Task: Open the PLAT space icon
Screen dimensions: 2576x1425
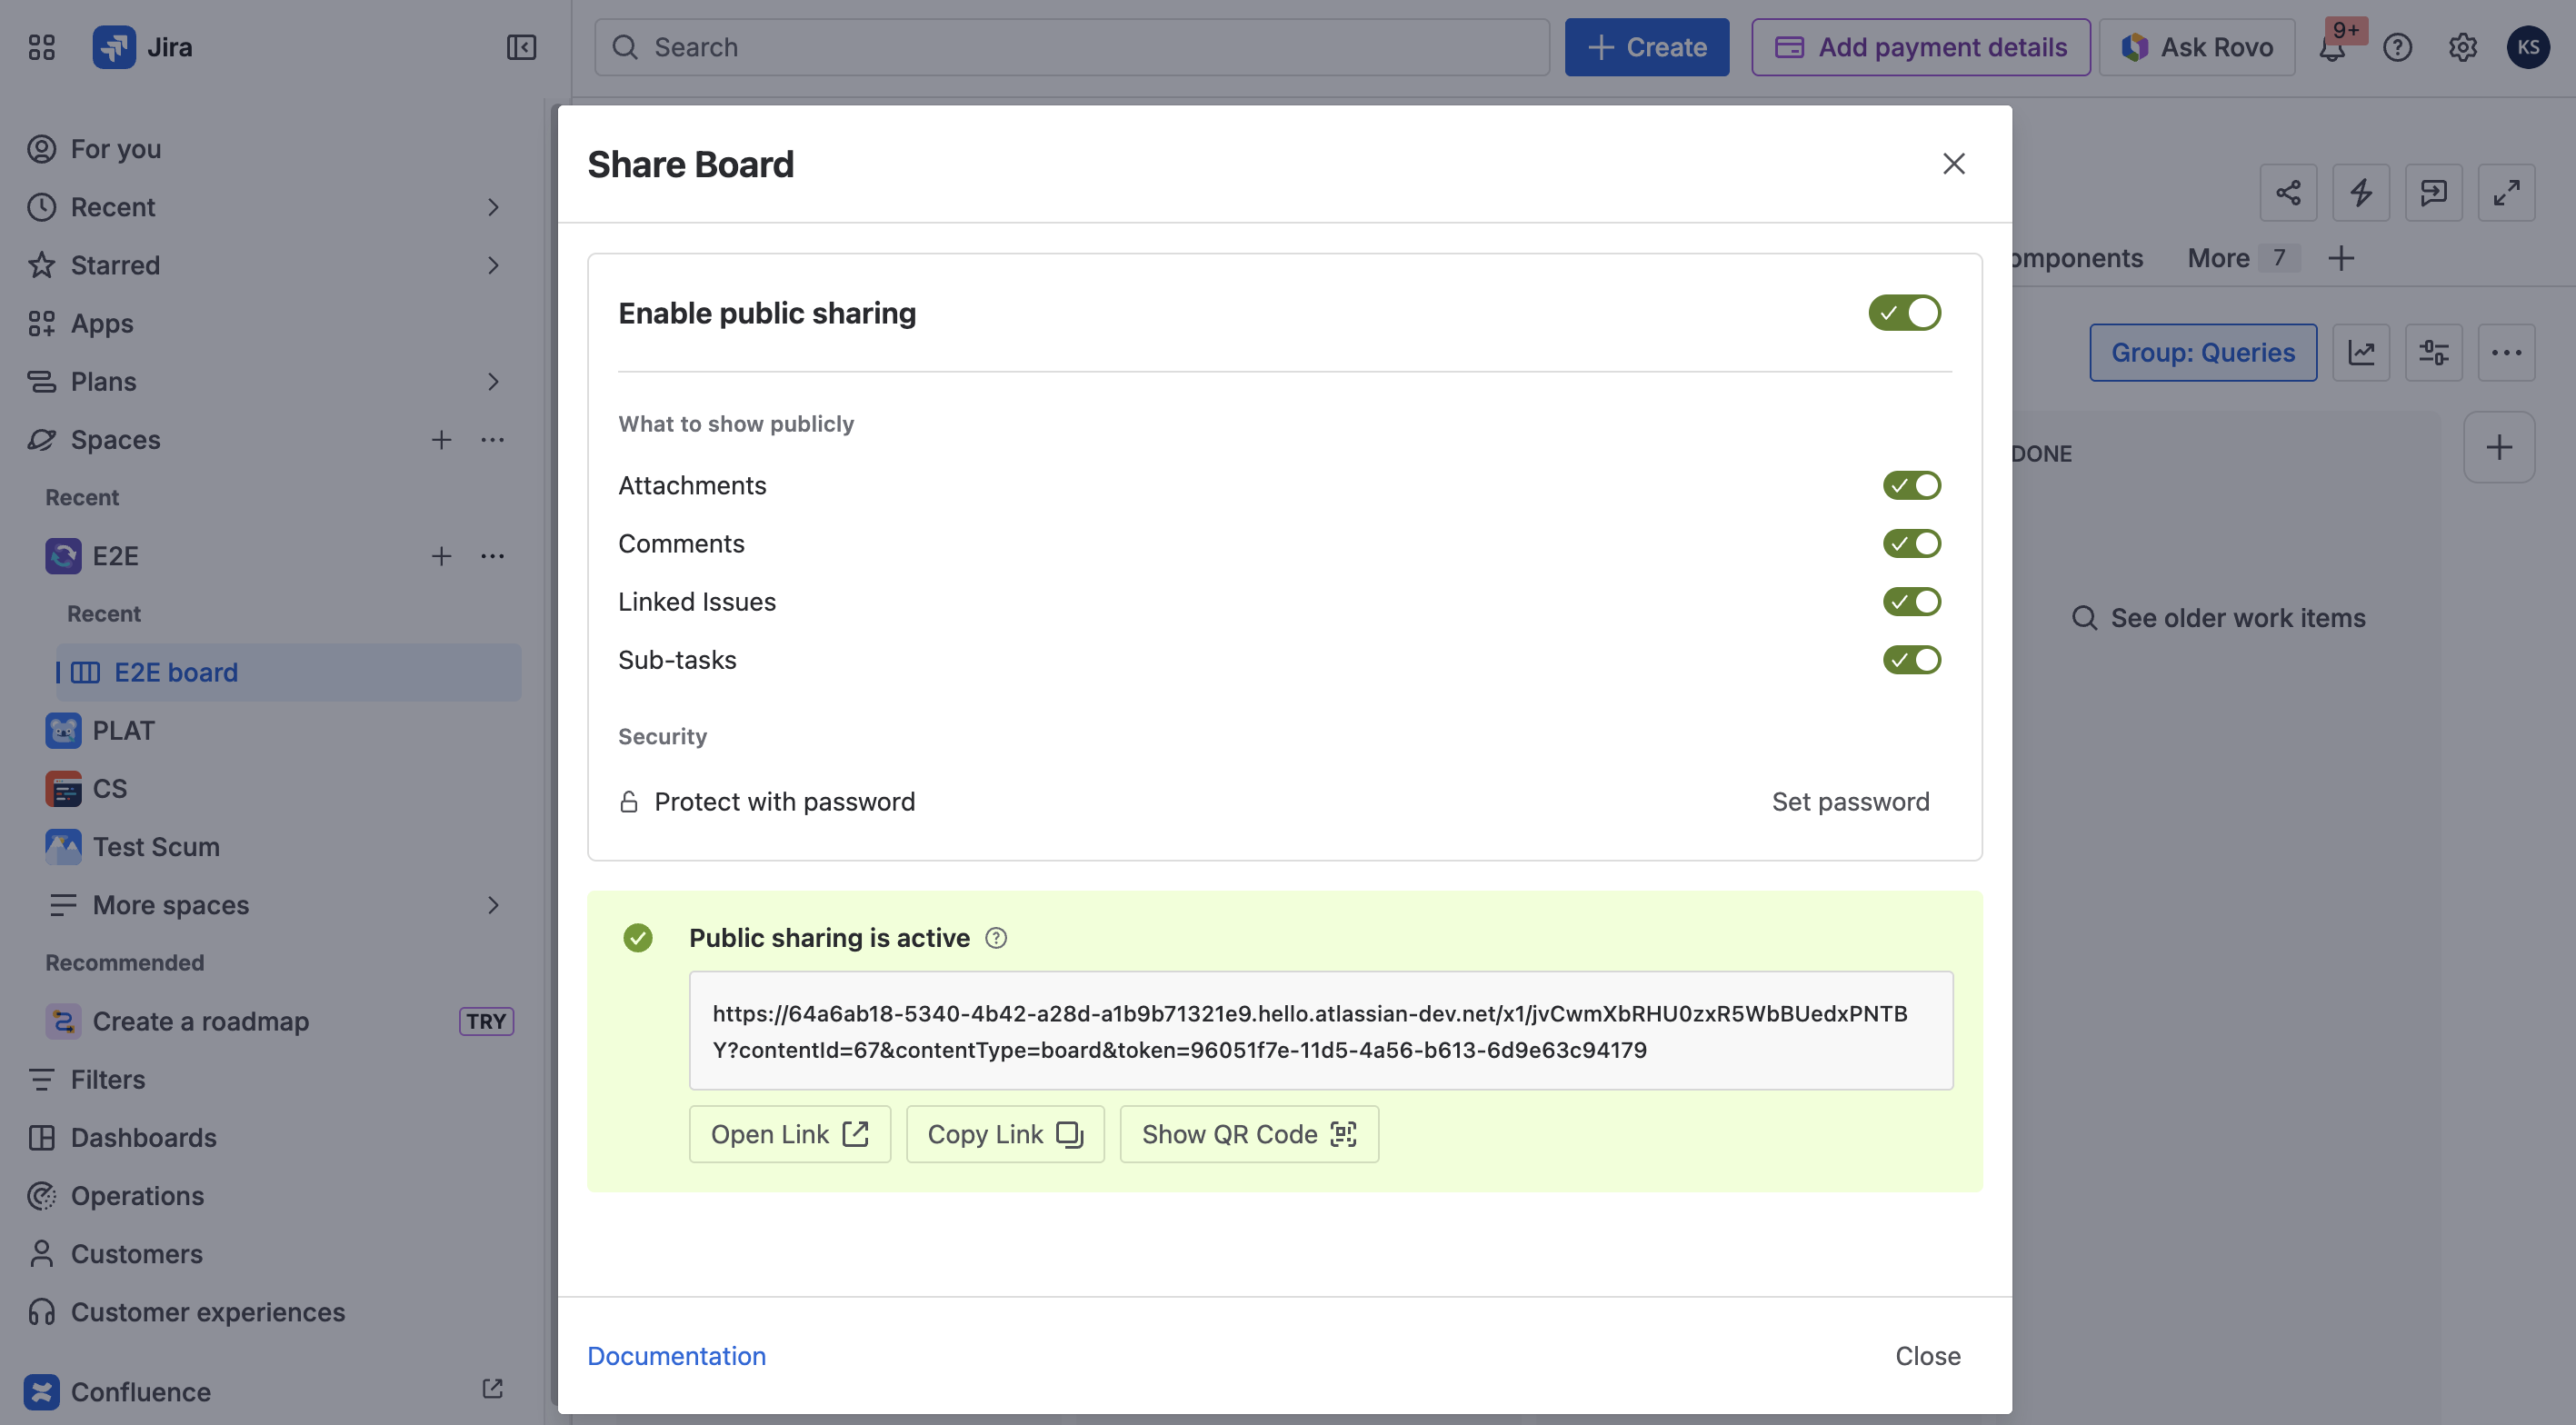Action: click(x=63, y=731)
